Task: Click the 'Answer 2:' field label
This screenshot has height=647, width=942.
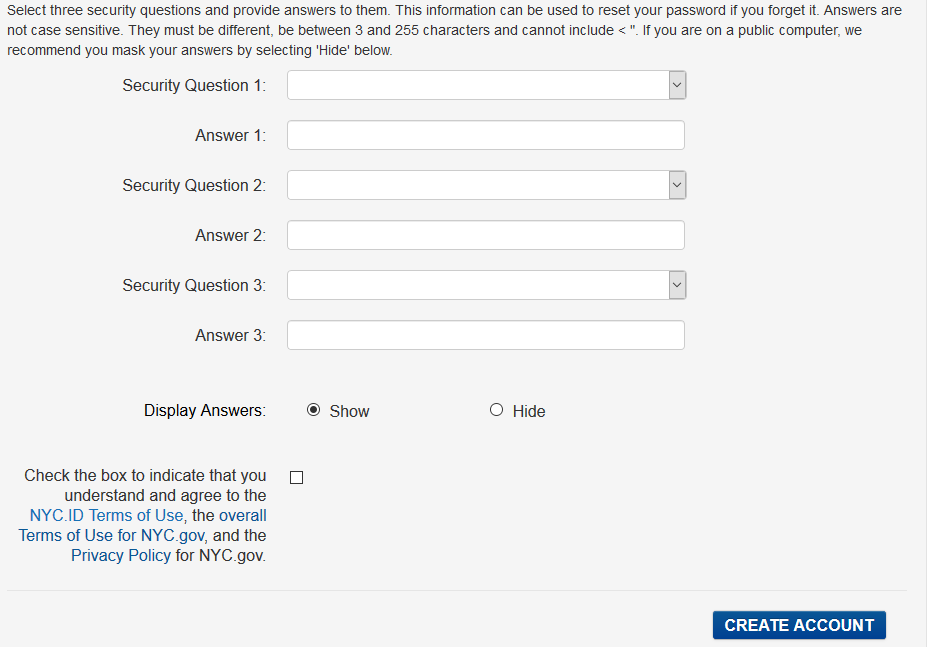Action: [x=230, y=235]
